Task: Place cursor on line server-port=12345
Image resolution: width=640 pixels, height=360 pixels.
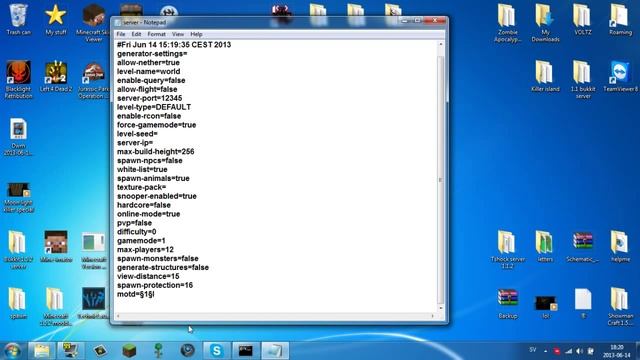Action: pos(149,98)
